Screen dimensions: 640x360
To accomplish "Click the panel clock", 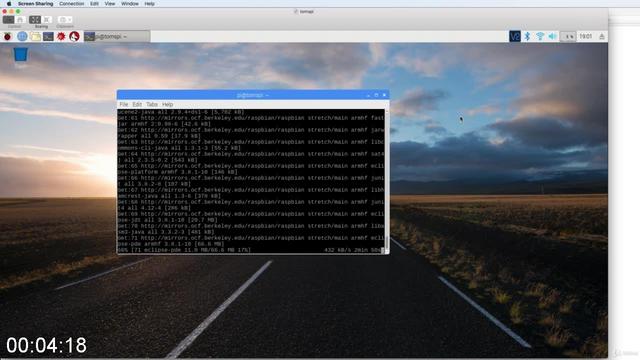I will [586, 36].
